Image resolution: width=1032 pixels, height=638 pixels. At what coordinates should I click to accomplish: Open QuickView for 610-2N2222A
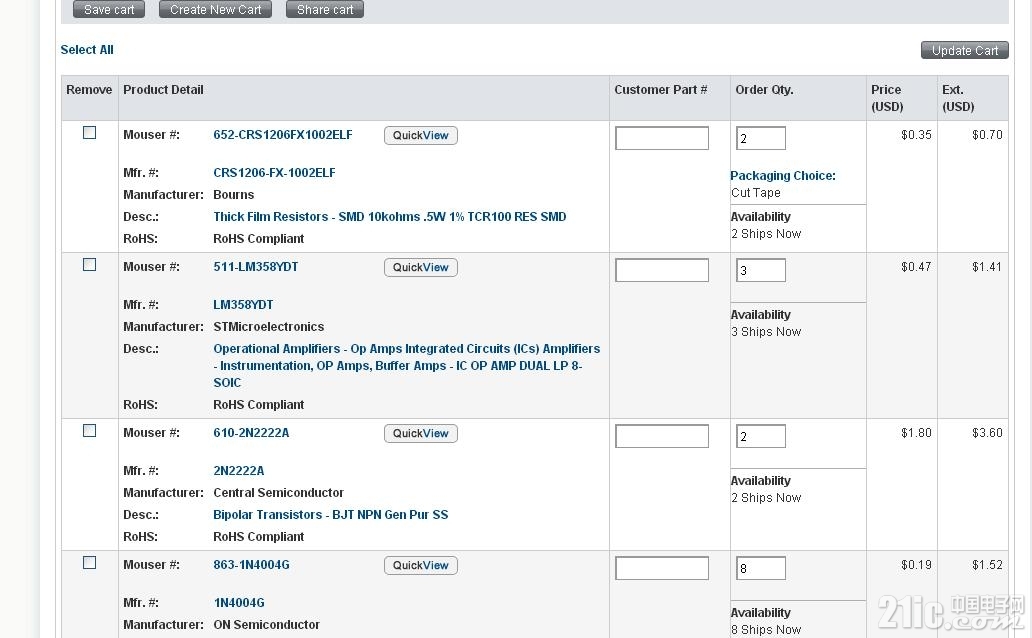421,433
